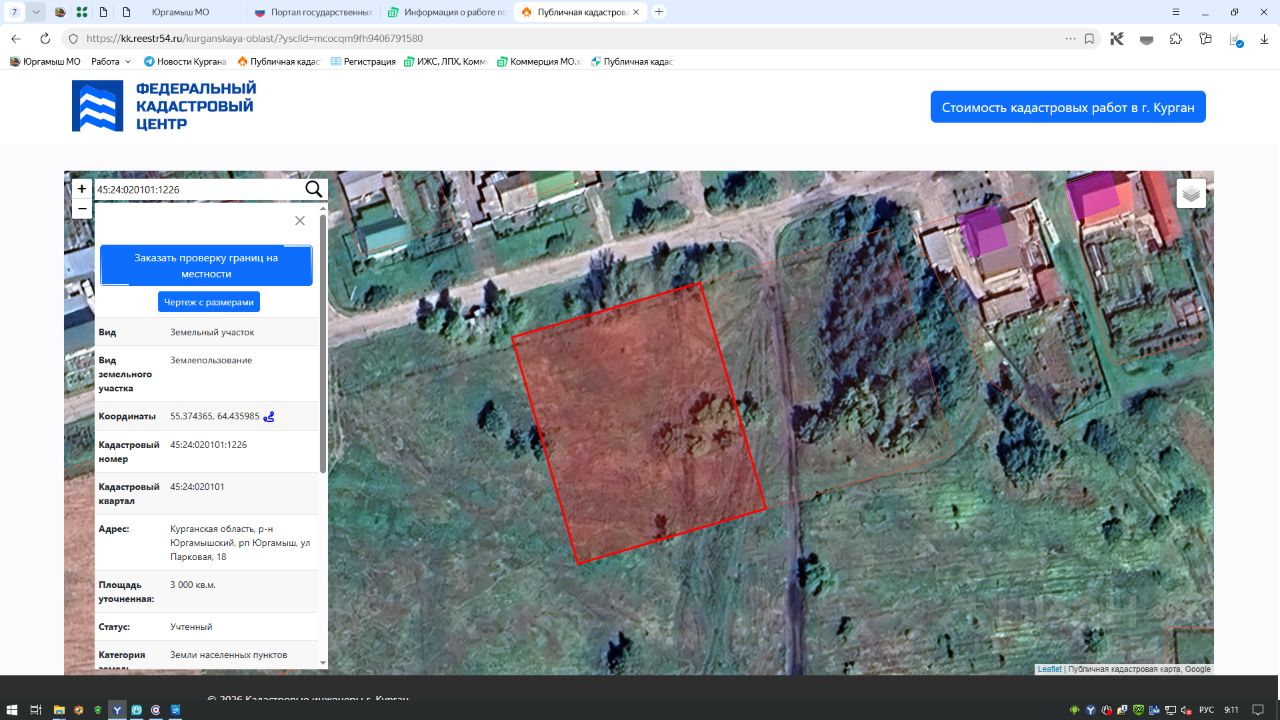Click Стоимость кадастровых работ в г. Курган button
Image resolution: width=1280 pixels, height=720 pixels.
click(1068, 107)
